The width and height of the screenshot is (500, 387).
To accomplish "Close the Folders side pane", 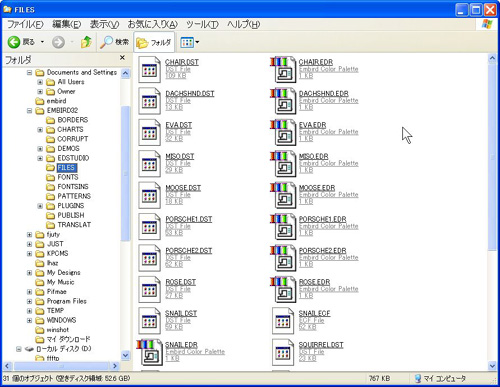I will (122, 58).
